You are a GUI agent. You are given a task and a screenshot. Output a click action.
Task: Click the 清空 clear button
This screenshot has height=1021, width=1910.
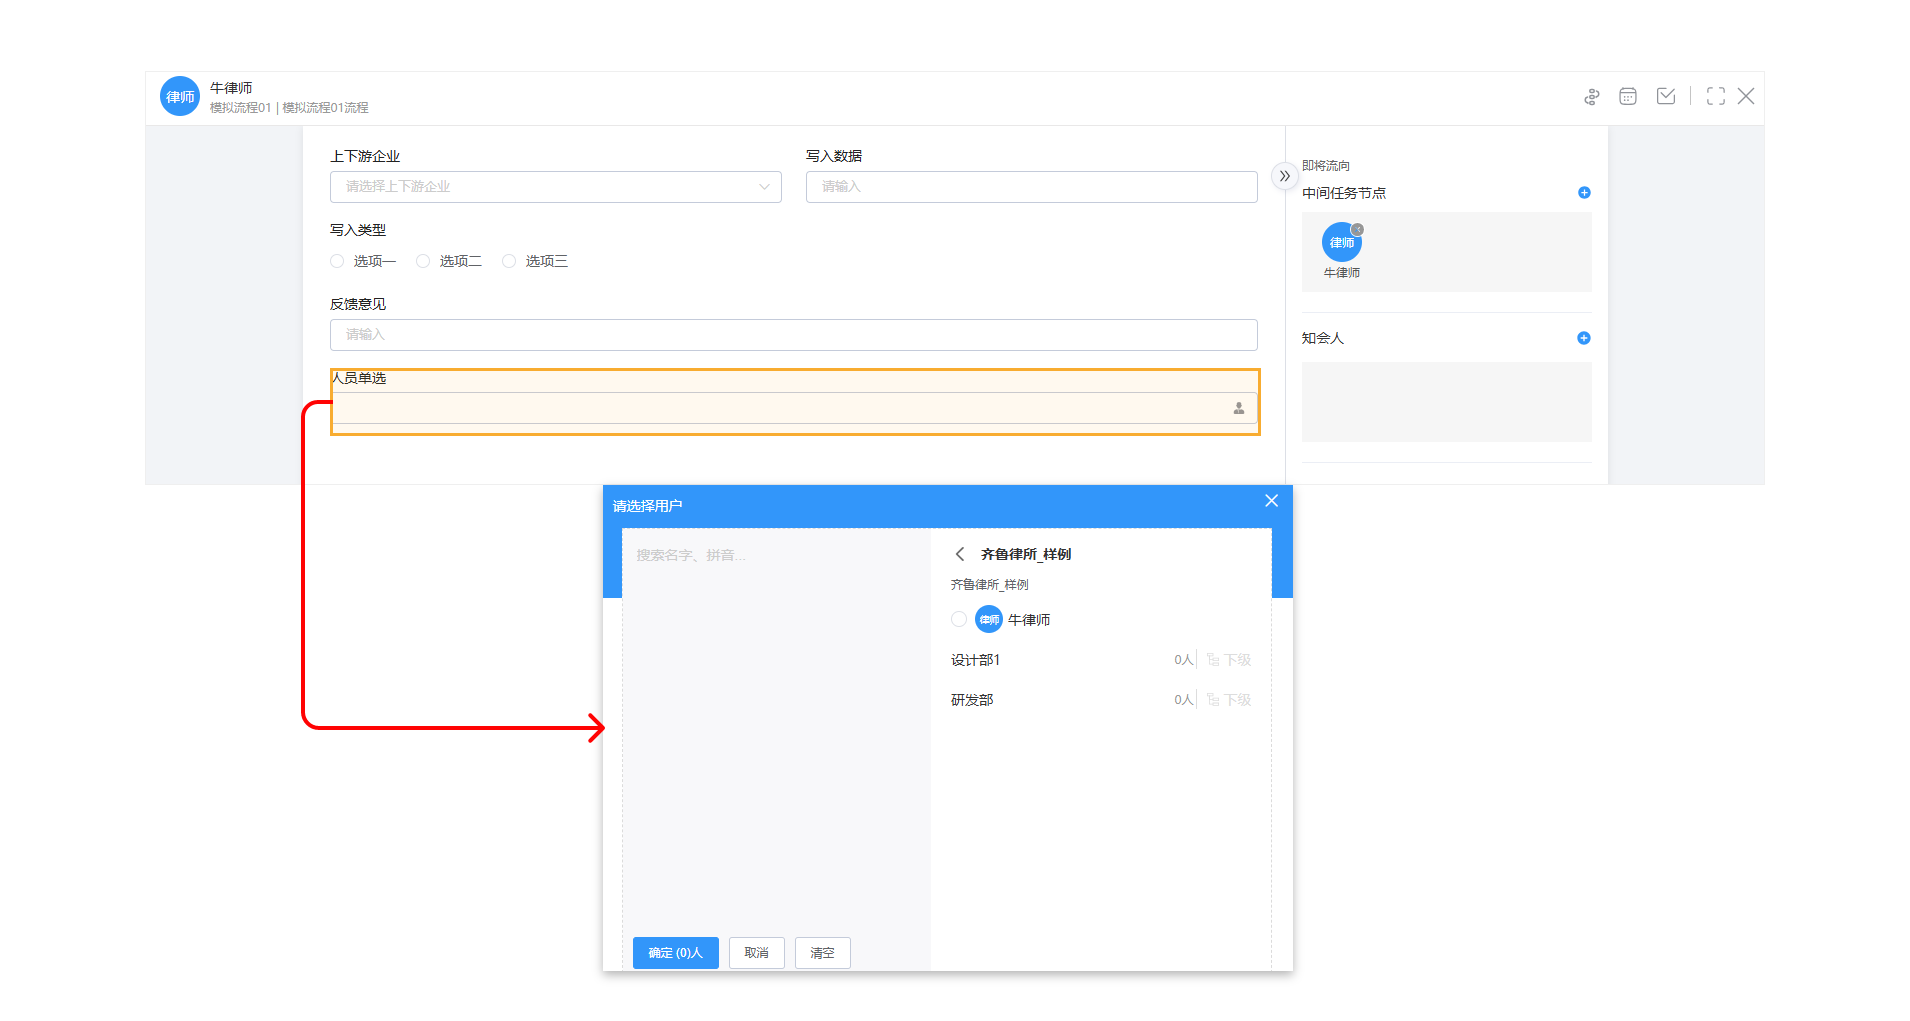point(822,953)
